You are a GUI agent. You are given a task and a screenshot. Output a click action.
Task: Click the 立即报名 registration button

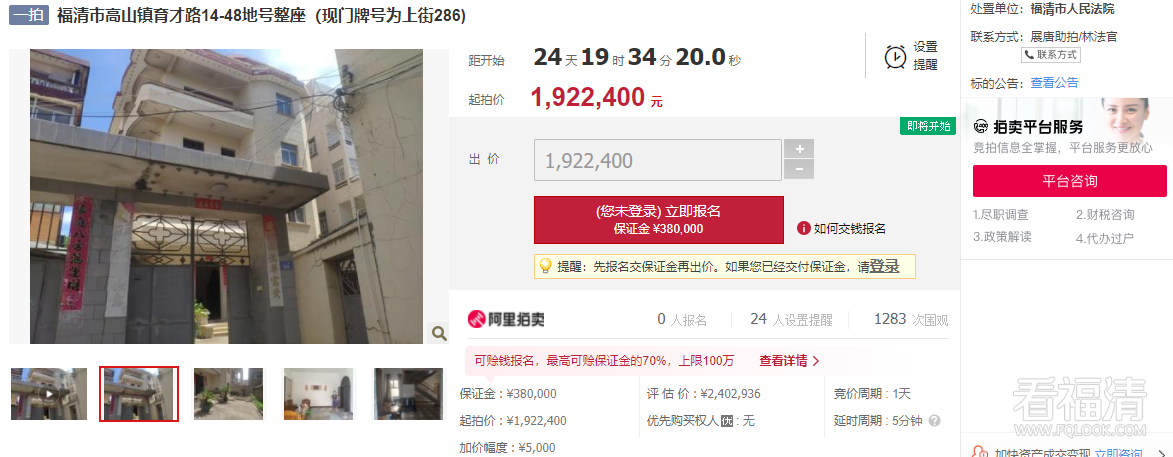pos(658,220)
